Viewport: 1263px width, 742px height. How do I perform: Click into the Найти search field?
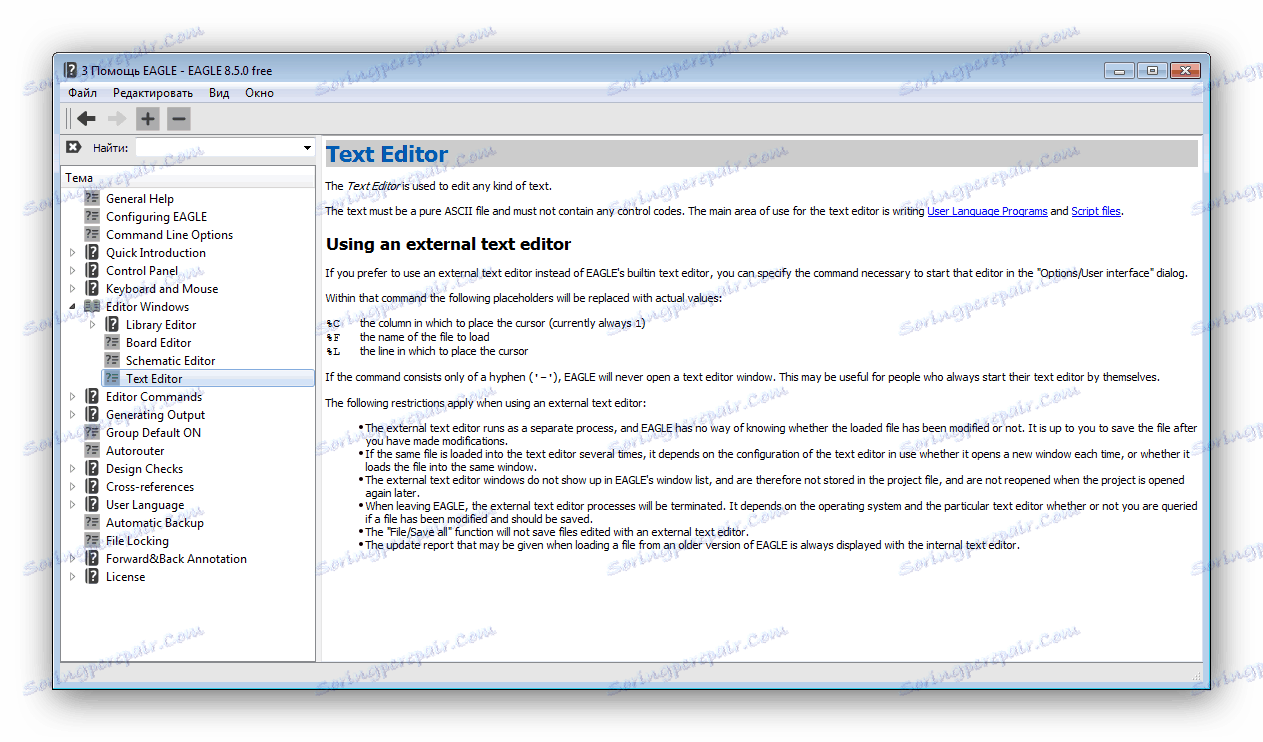click(218, 148)
